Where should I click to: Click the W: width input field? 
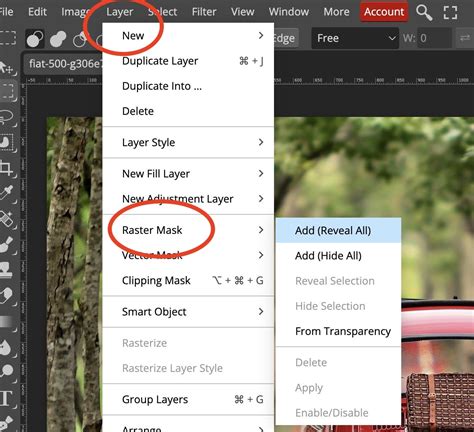[434, 38]
